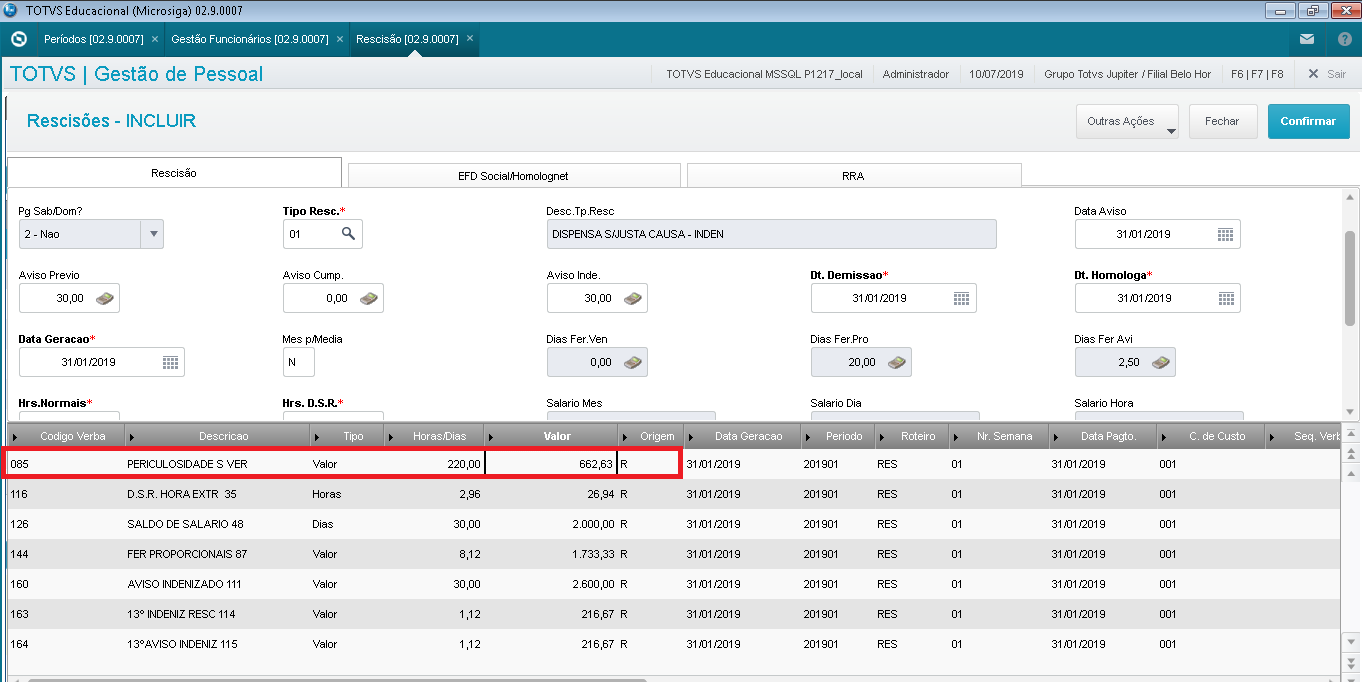Click the F6 | F7 | F8 shortcut

click(x=1257, y=74)
